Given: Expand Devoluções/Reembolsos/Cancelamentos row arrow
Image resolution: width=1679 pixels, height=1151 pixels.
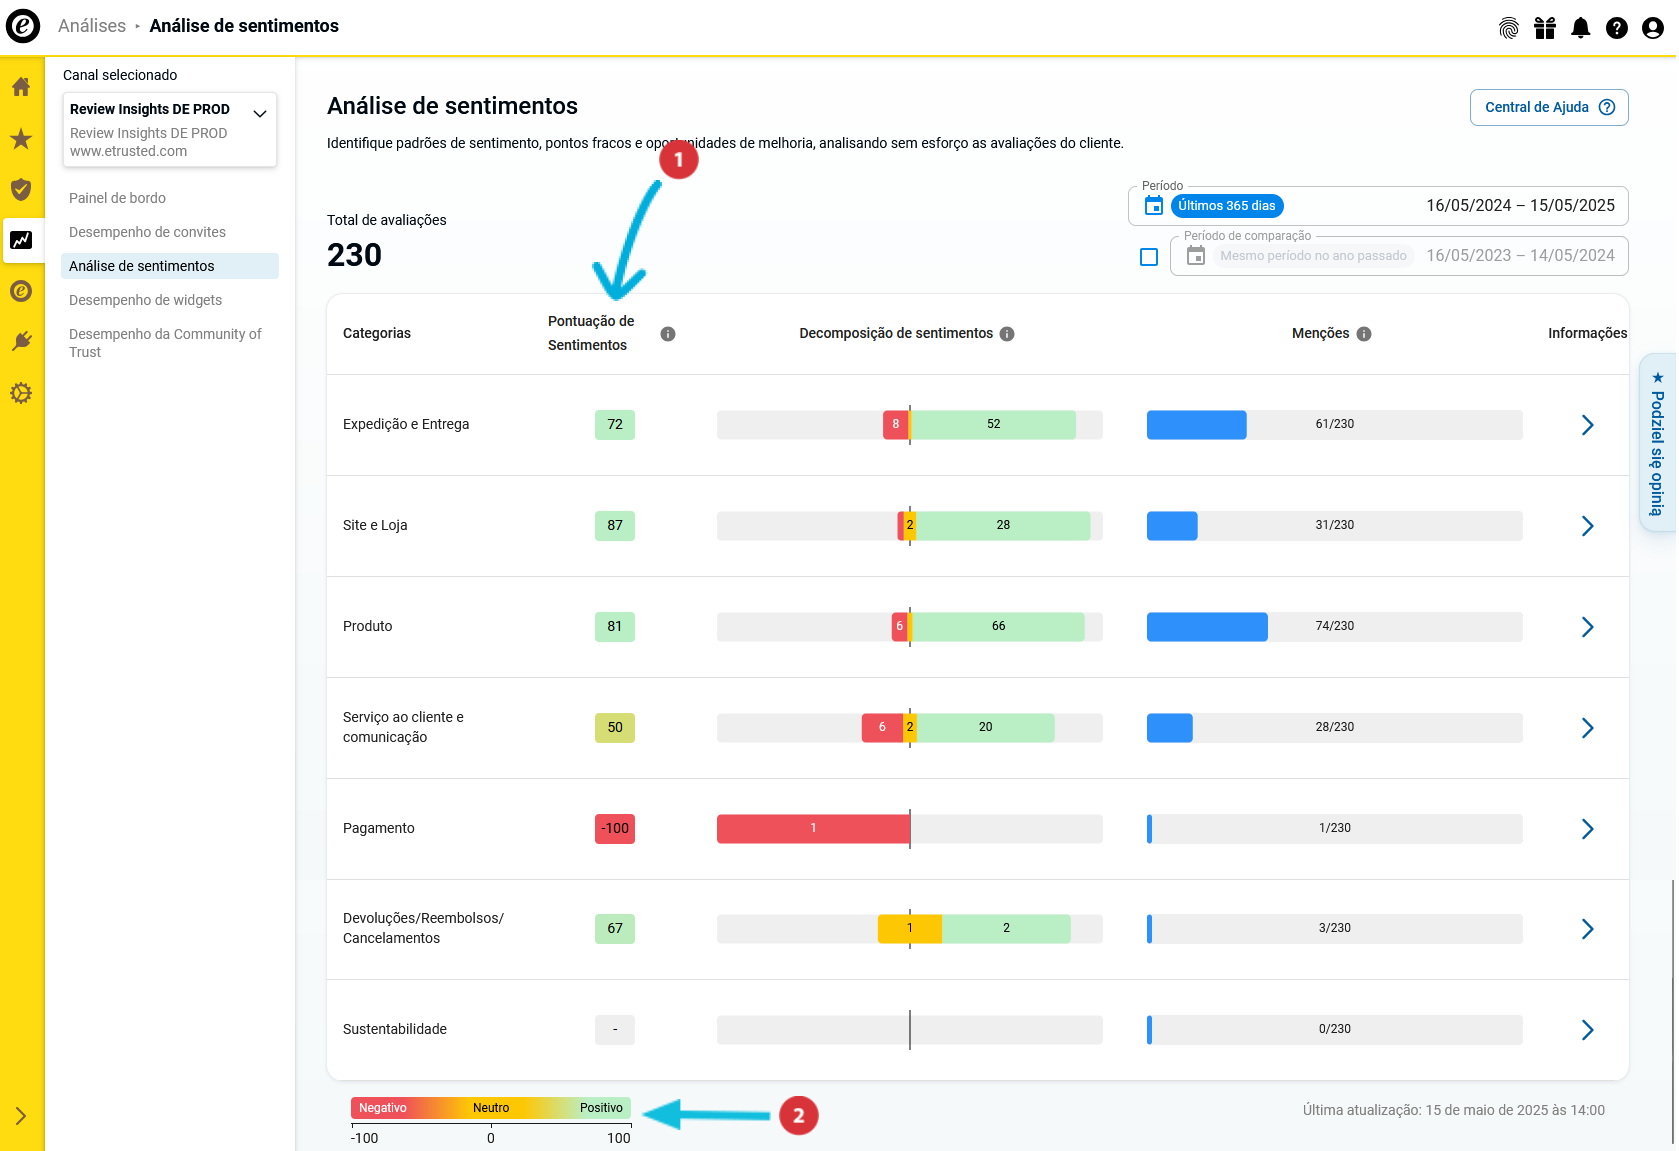Looking at the screenshot, I should coord(1587,929).
